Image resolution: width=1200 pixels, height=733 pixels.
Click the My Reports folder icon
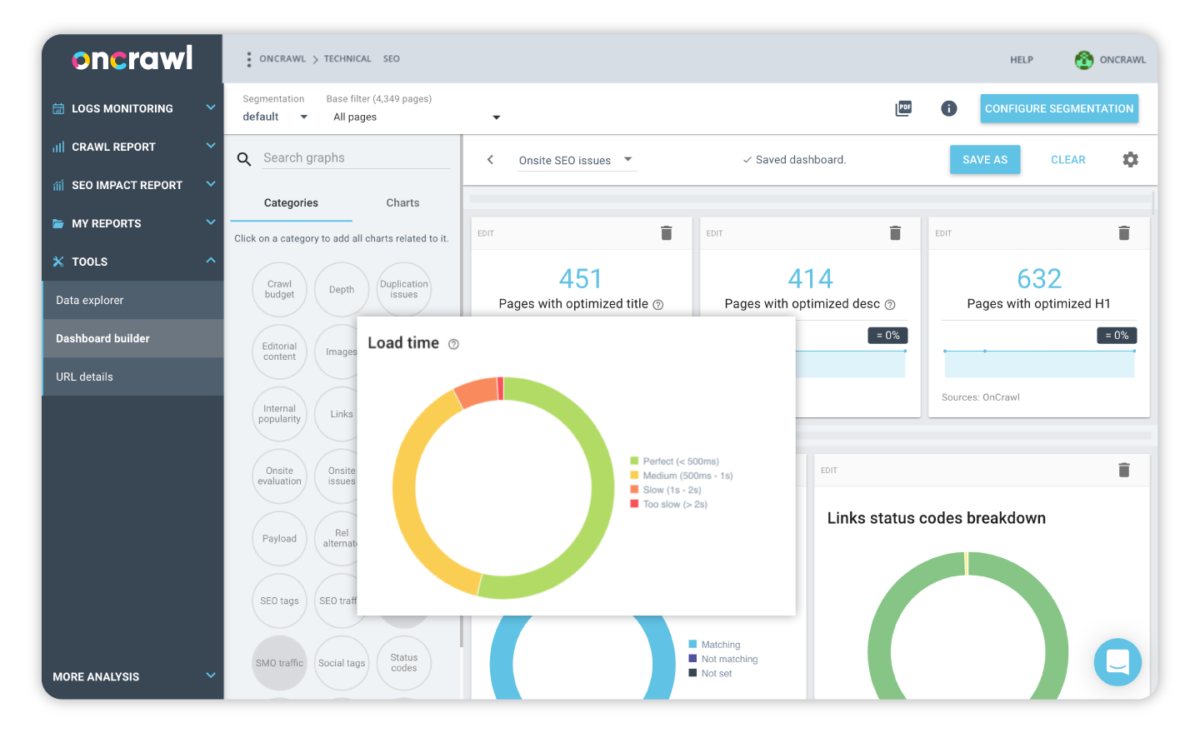(x=58, y=224)
